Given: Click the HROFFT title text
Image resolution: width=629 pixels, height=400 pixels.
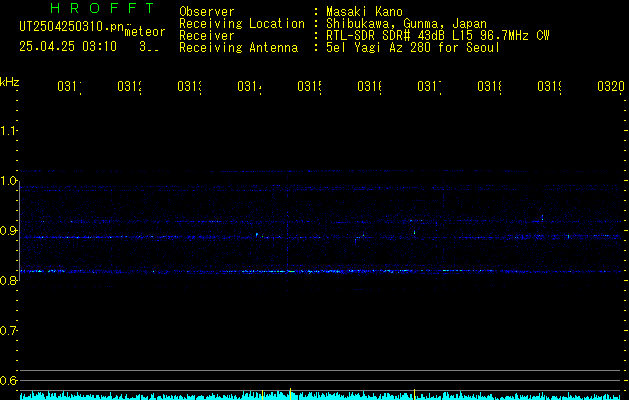Looking at the screenshot, I should [103, 8].
